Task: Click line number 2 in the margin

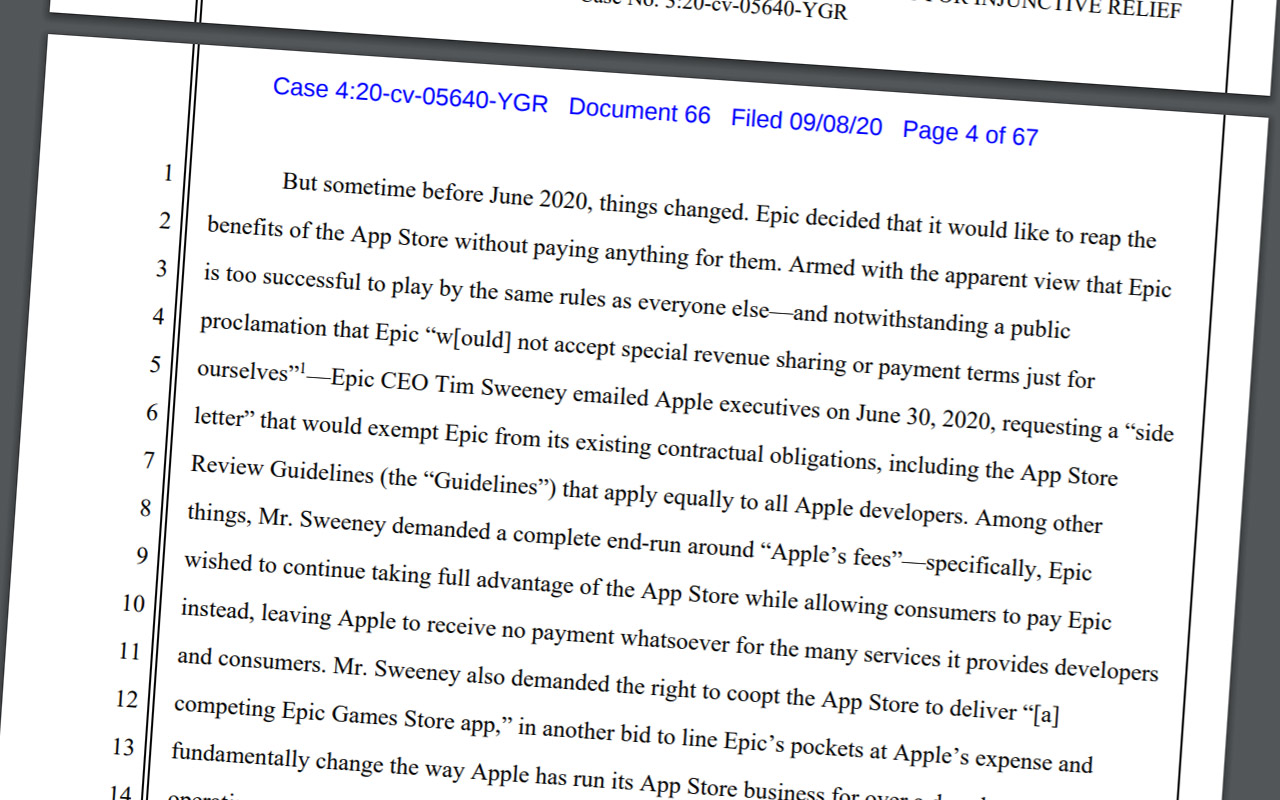Action: tap(164, 221)
